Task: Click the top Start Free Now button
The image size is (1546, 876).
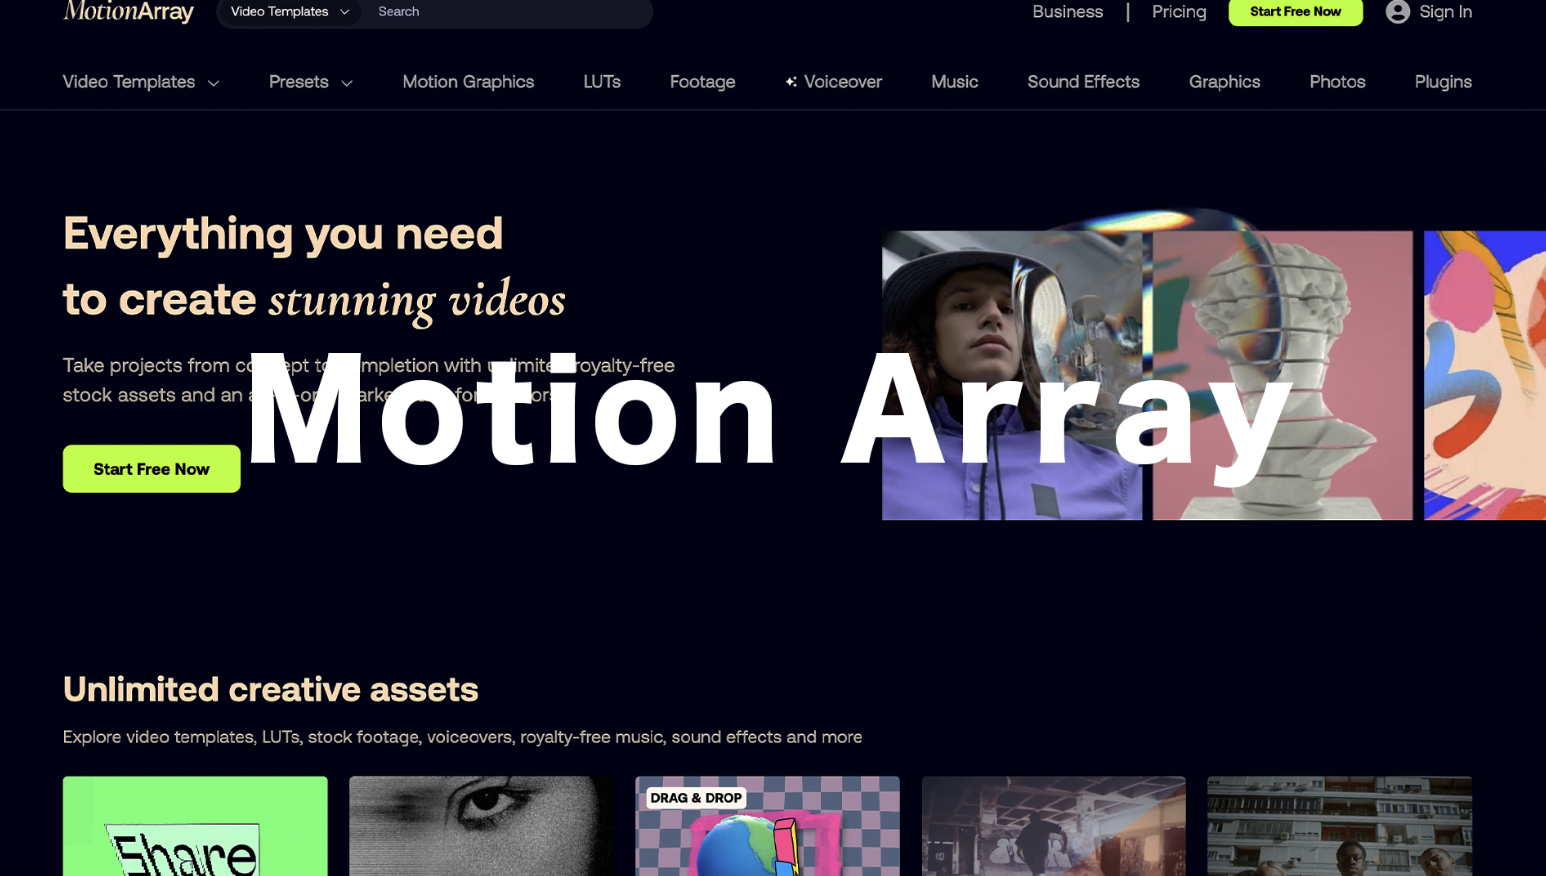Action: pyautogui.click(x=1295, y=12)
